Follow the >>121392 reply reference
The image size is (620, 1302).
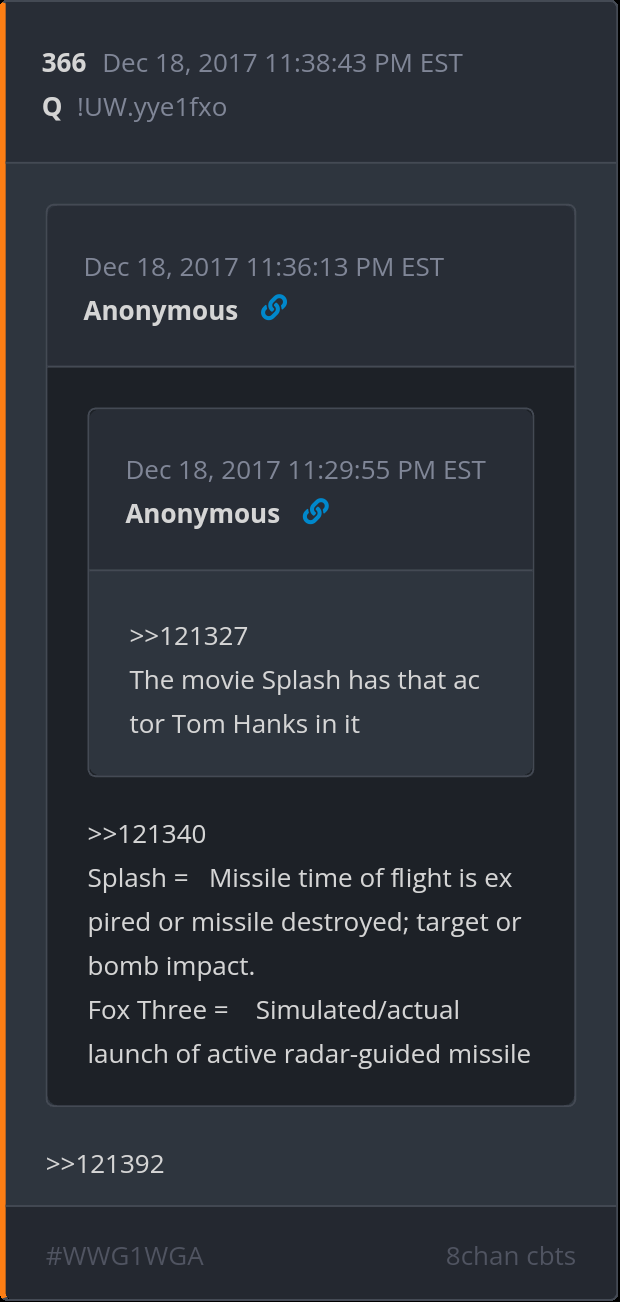pyautogui.click(x=105, y=1164)
